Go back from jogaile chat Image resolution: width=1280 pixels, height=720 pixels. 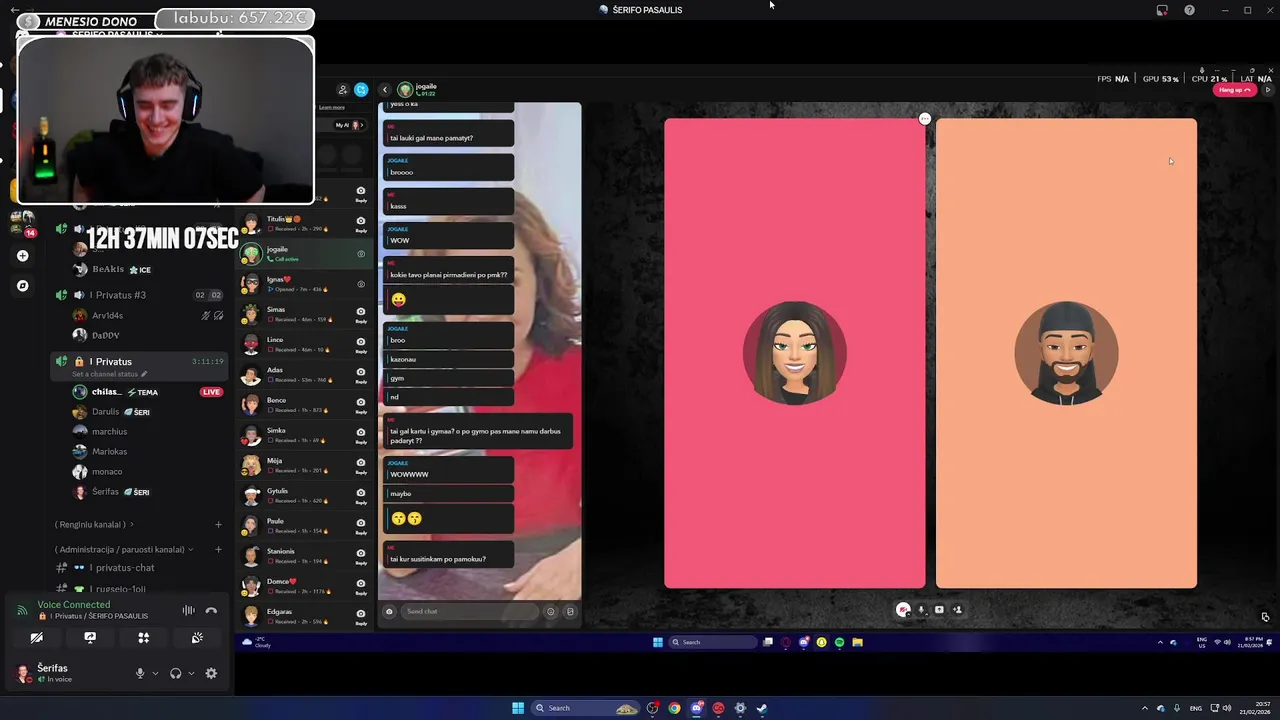point(385,90)
